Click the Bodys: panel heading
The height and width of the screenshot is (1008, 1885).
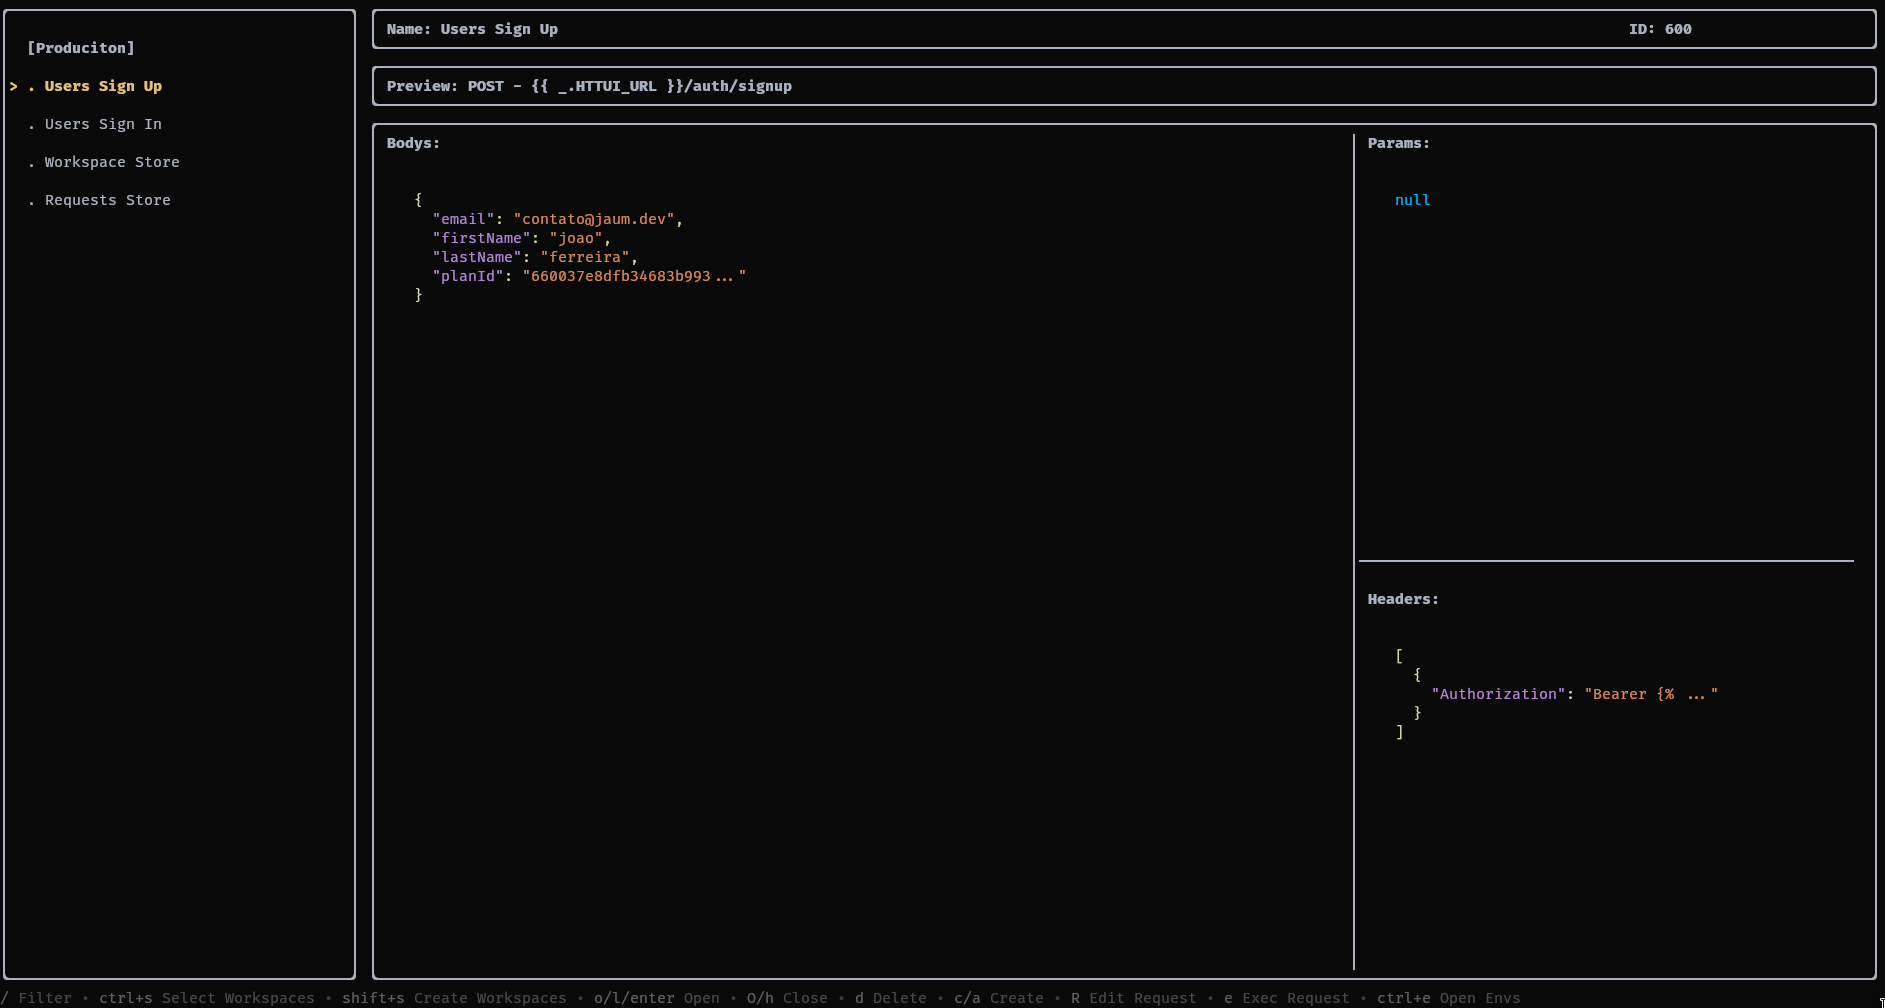413,143
